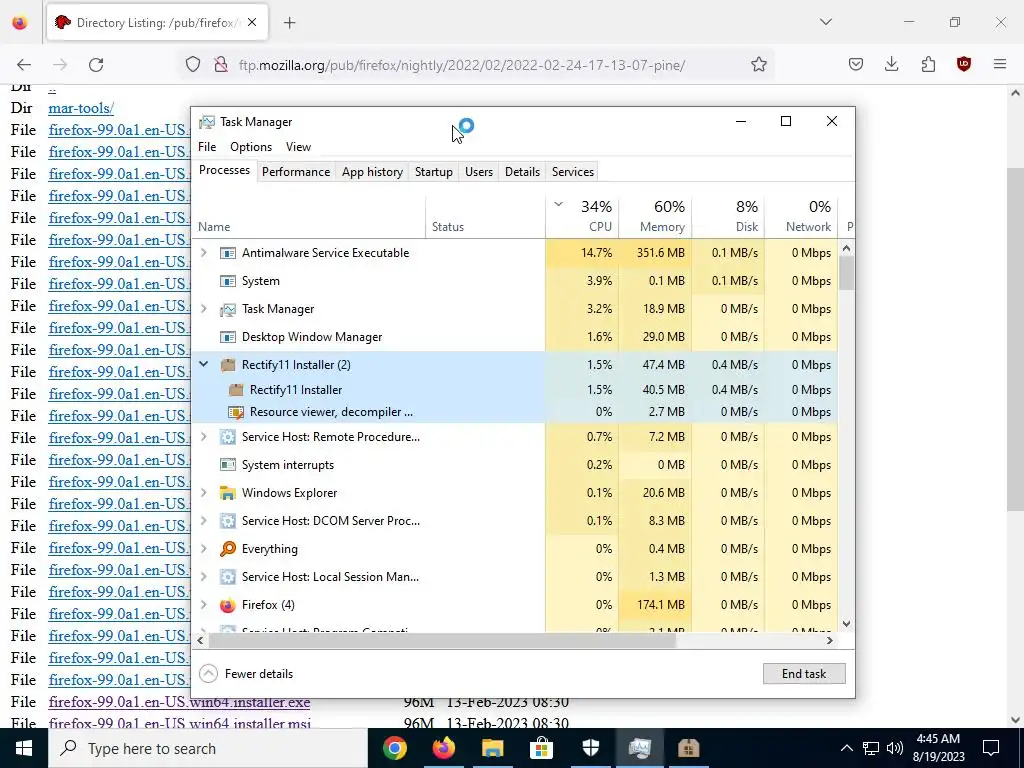Click the Service Host: Remote Procedure icon

(x=227, y=437)
